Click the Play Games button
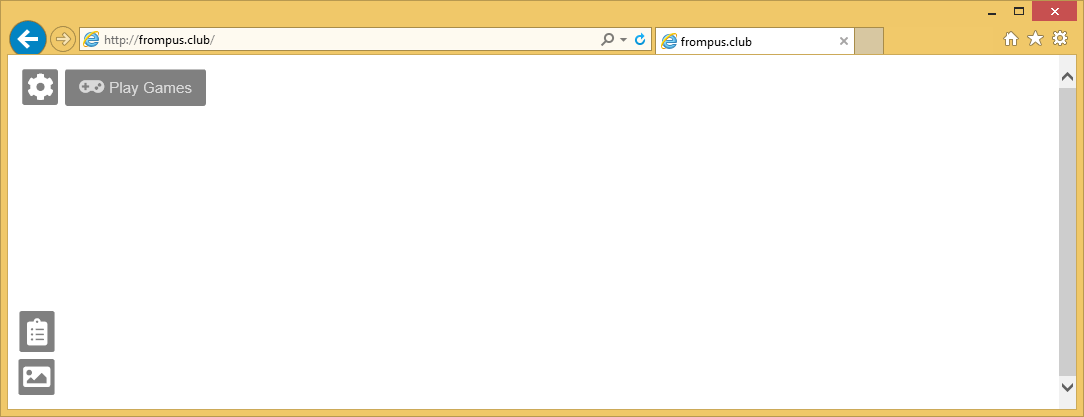The height and width of the screenshot is (417, 1084). coord(136,88)
